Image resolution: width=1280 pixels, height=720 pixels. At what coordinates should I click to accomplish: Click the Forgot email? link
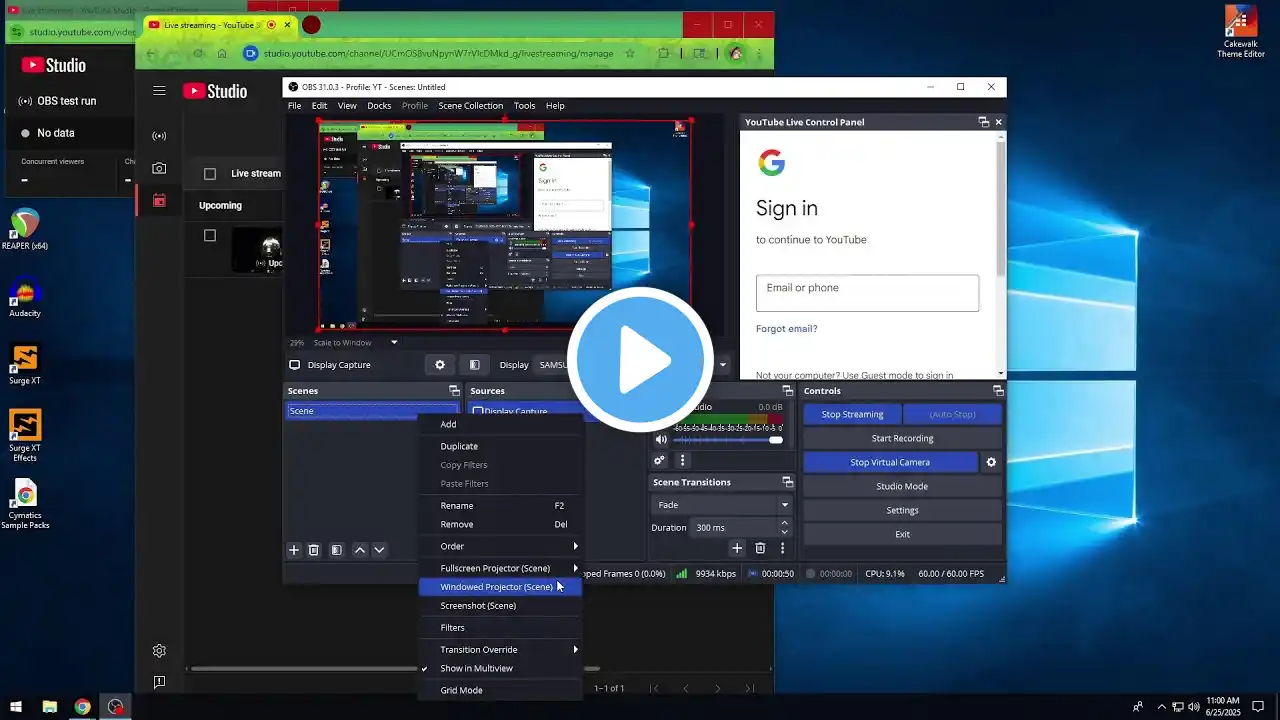point(787,329)
